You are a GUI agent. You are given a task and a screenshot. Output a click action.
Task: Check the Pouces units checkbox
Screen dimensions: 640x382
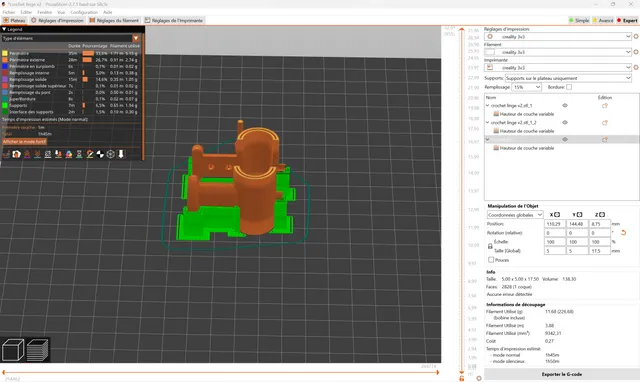[x=491, y=260]
